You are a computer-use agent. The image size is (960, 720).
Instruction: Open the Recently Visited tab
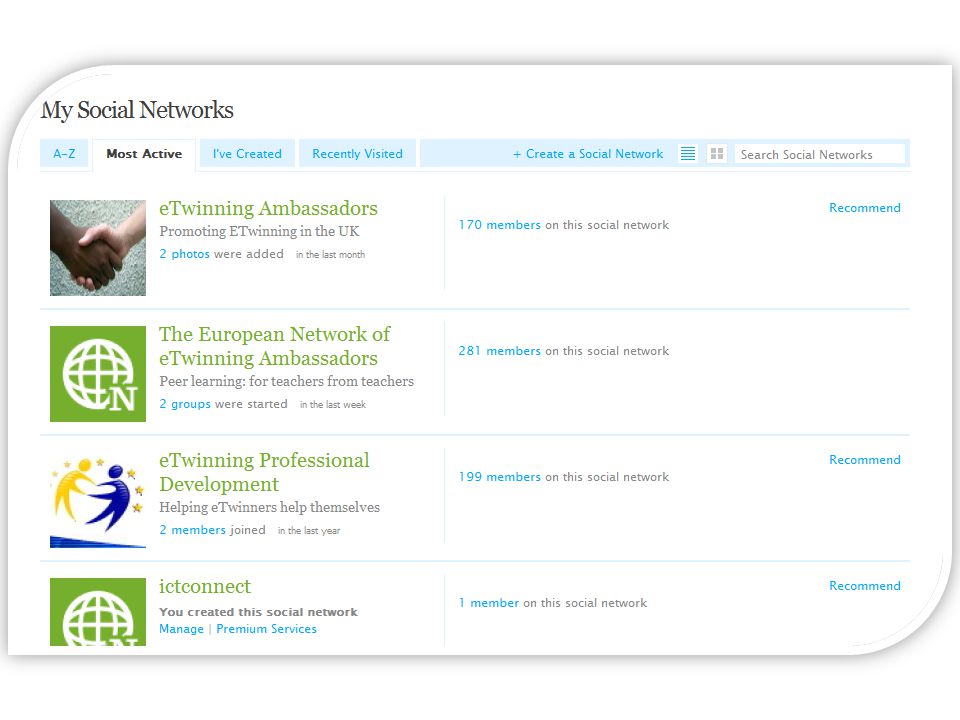point(358,154)
